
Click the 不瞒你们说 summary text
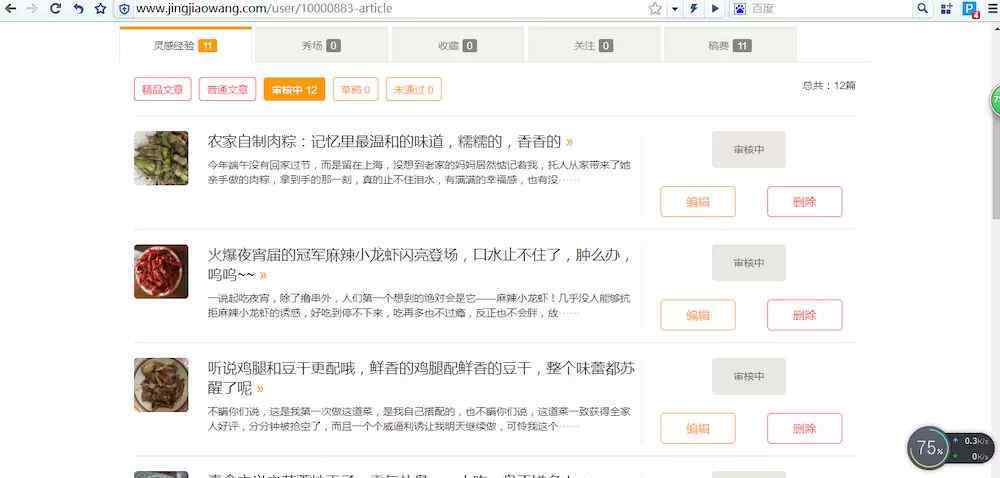tap(419, 419)
